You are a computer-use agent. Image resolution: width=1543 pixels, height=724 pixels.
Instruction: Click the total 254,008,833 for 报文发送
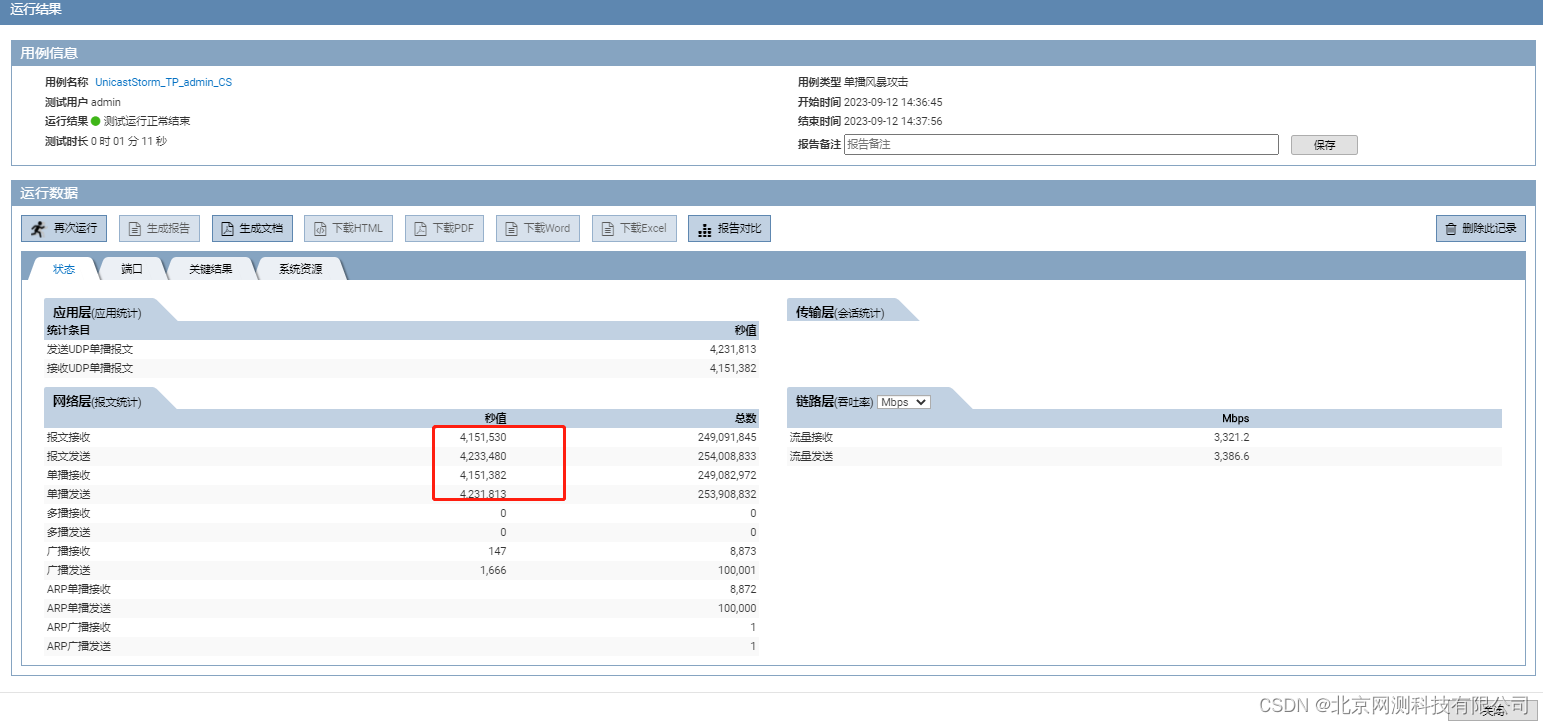tap(727, 456)
